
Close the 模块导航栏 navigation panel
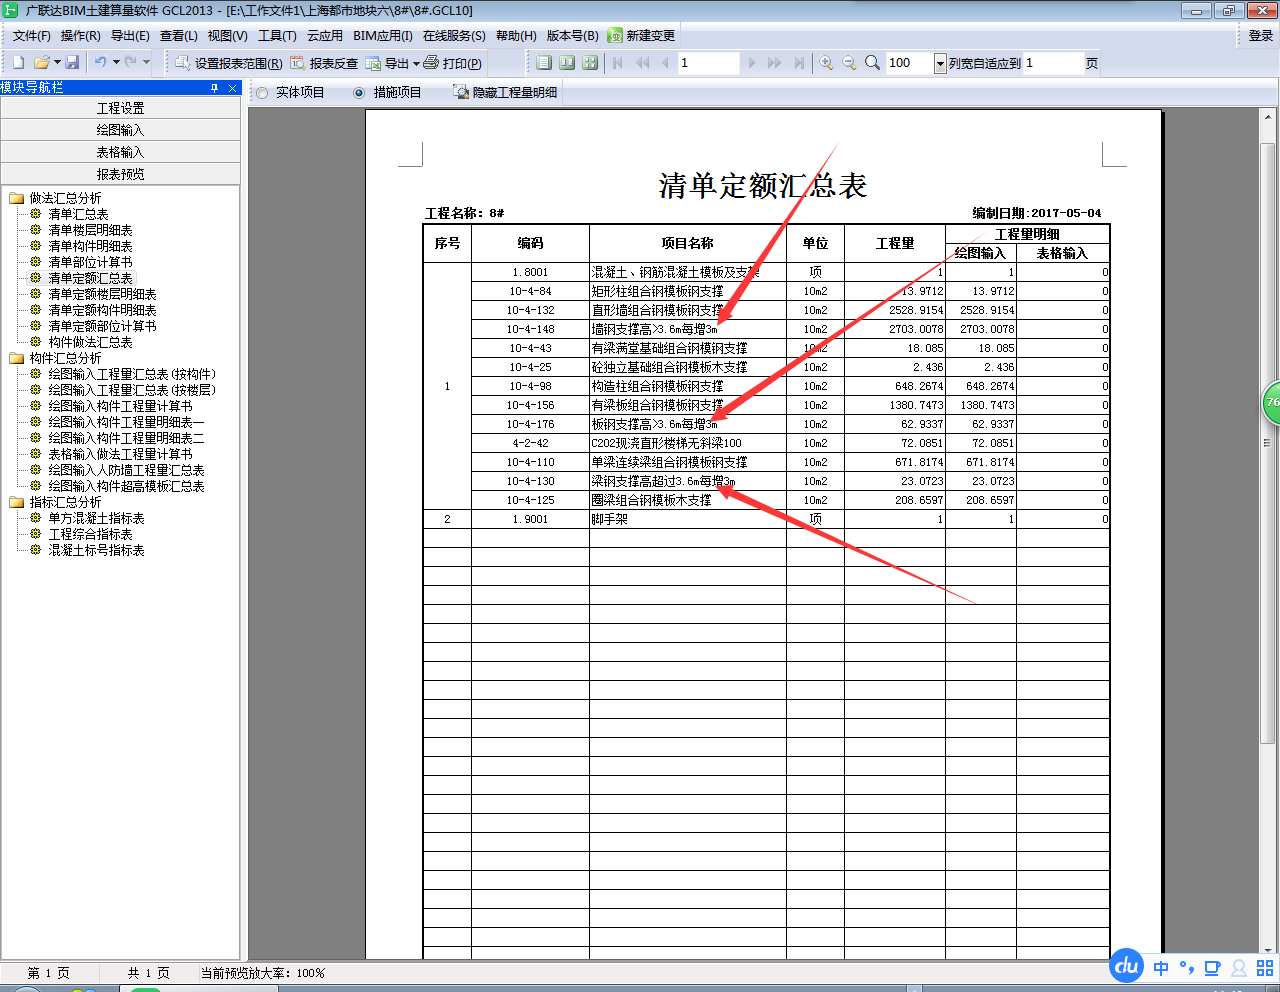click(232, 88)
